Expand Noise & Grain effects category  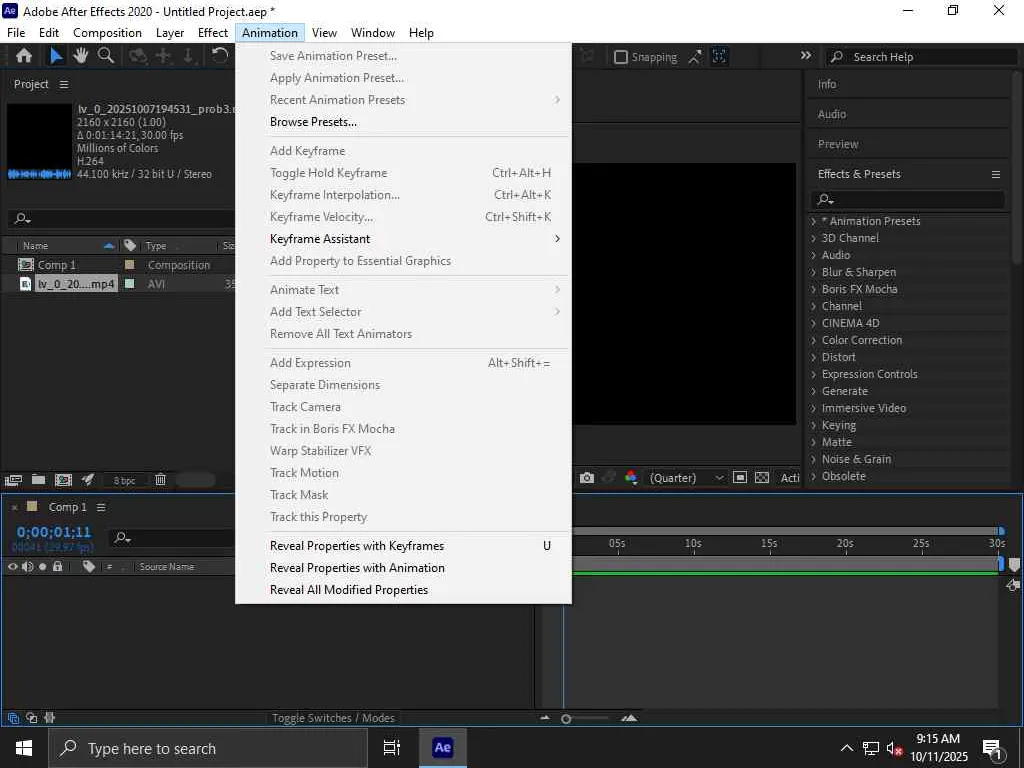pyautogui.click(x=814, y=459)
